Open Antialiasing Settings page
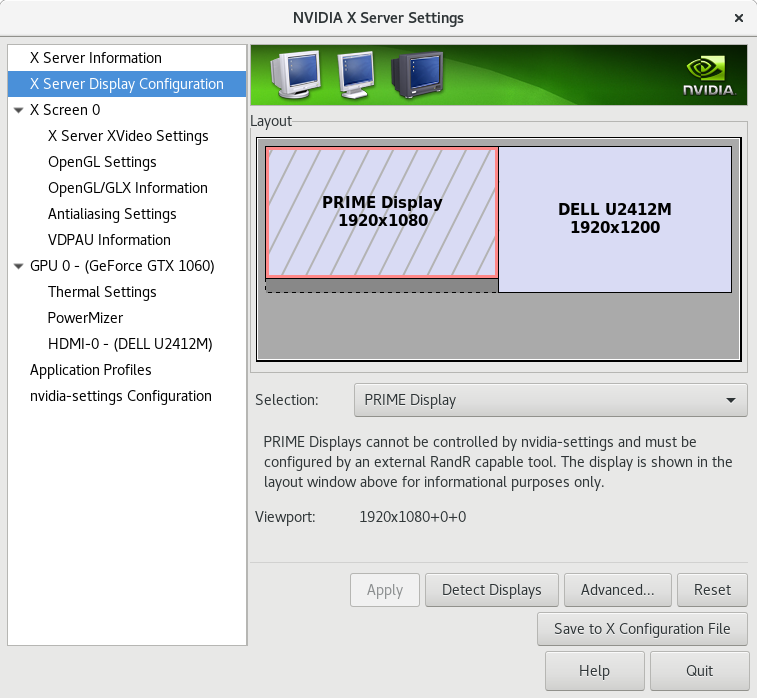 [x=112, y=214]
